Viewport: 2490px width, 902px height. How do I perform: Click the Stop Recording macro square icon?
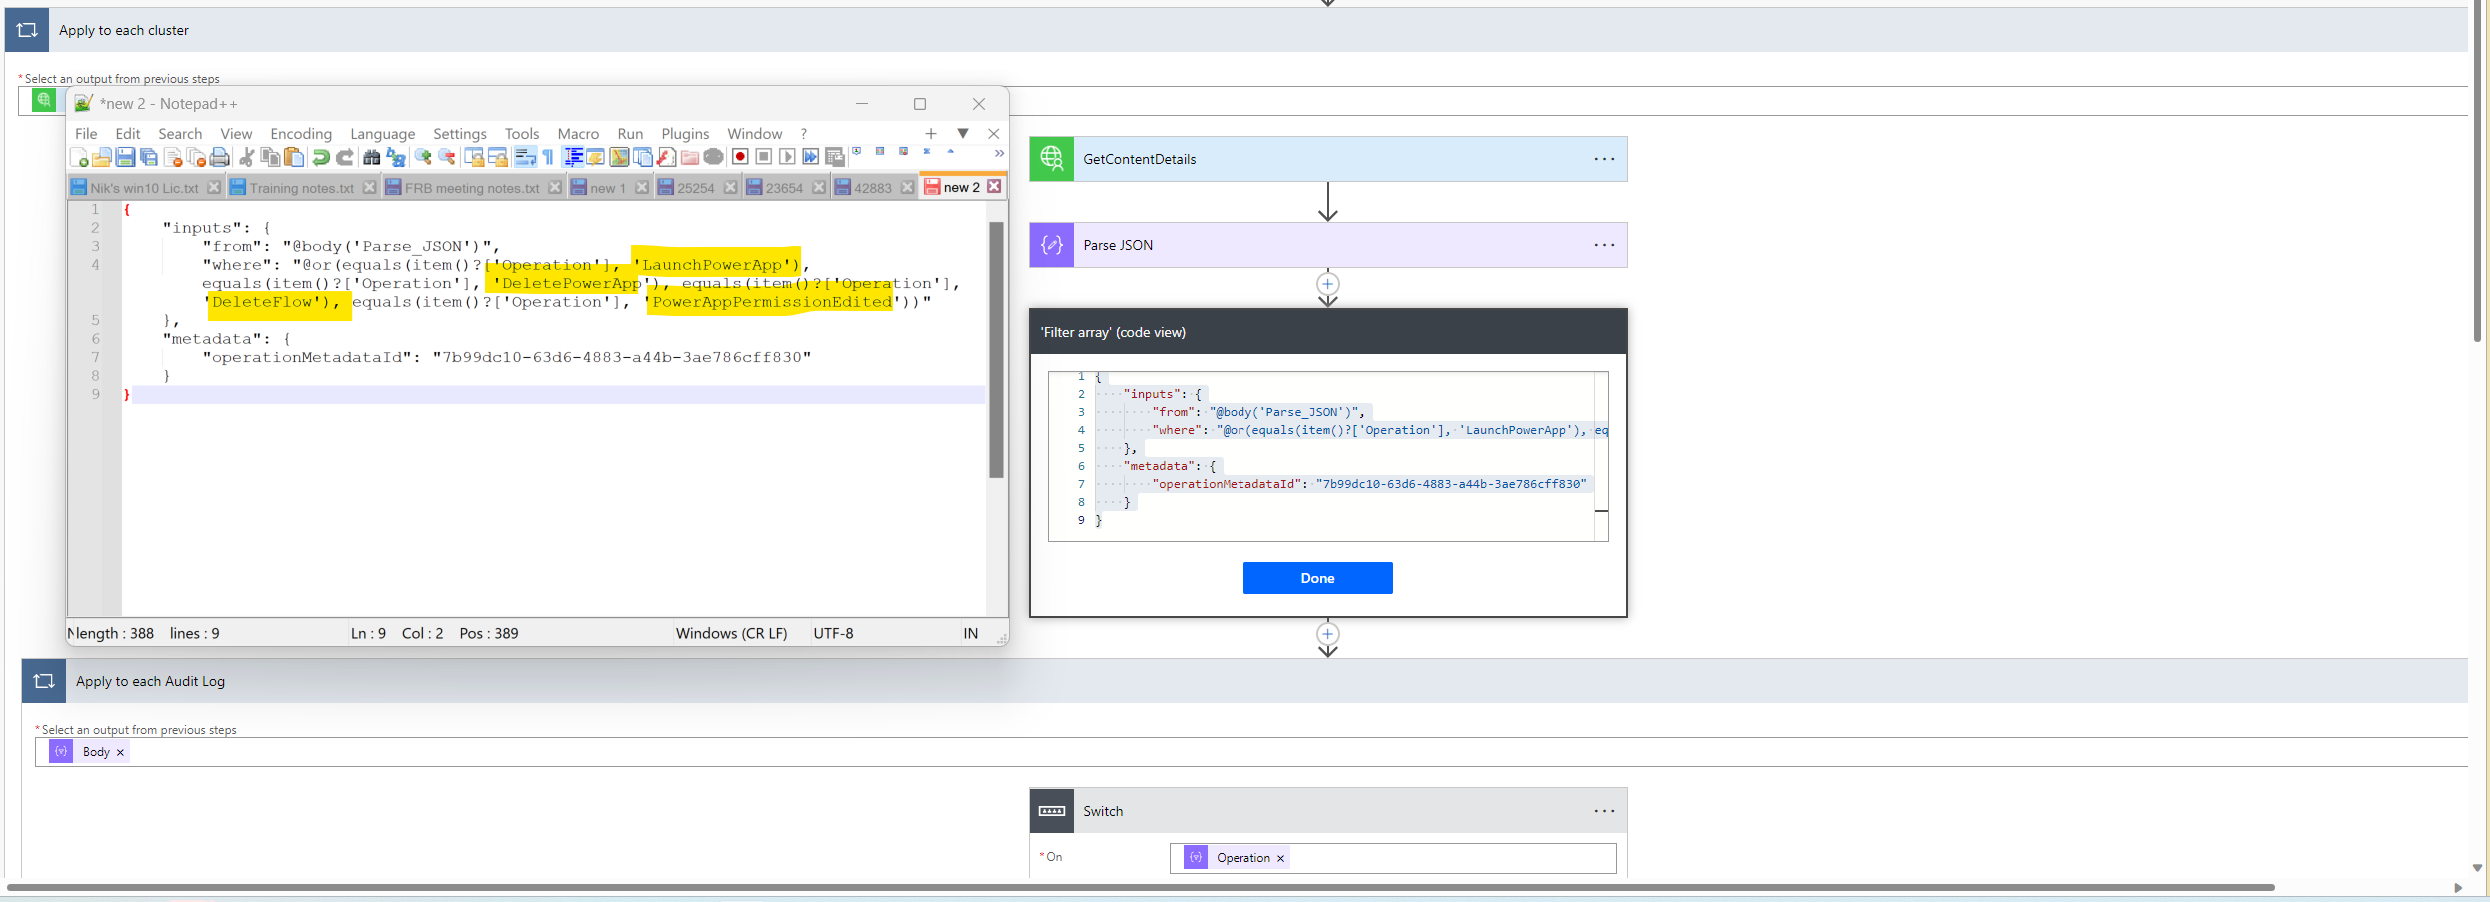coord(764,157)
